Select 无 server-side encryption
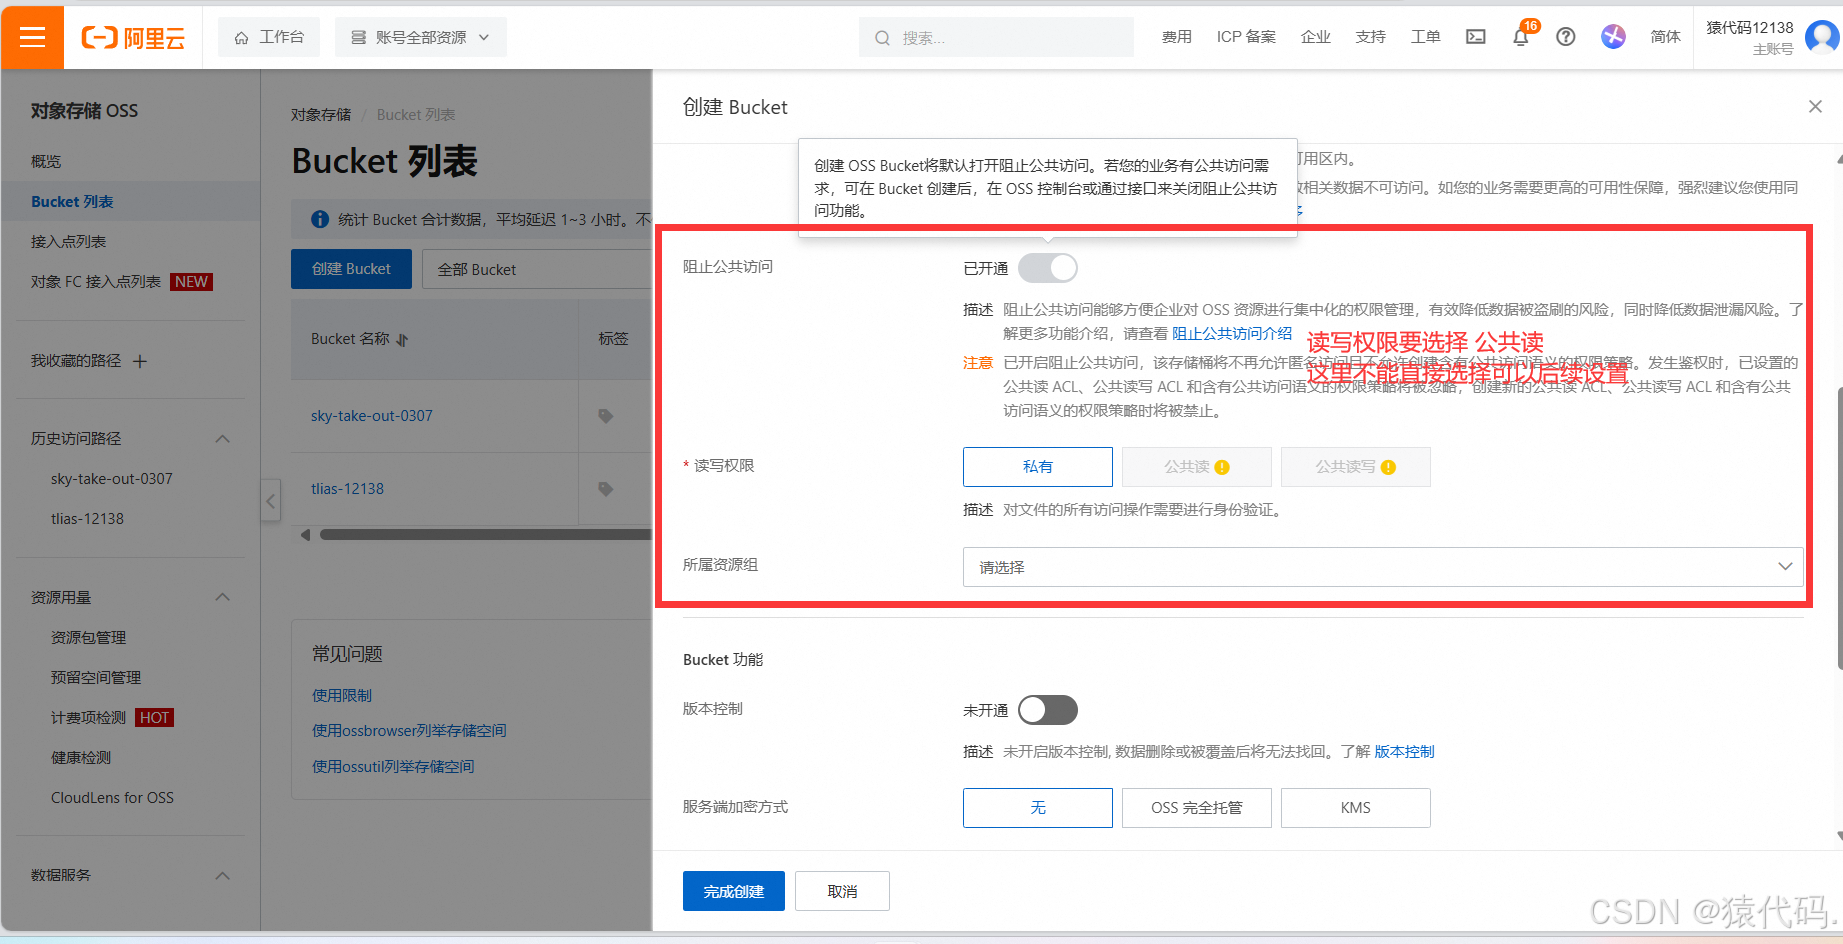1843x944 pixels. [1038, 808]
